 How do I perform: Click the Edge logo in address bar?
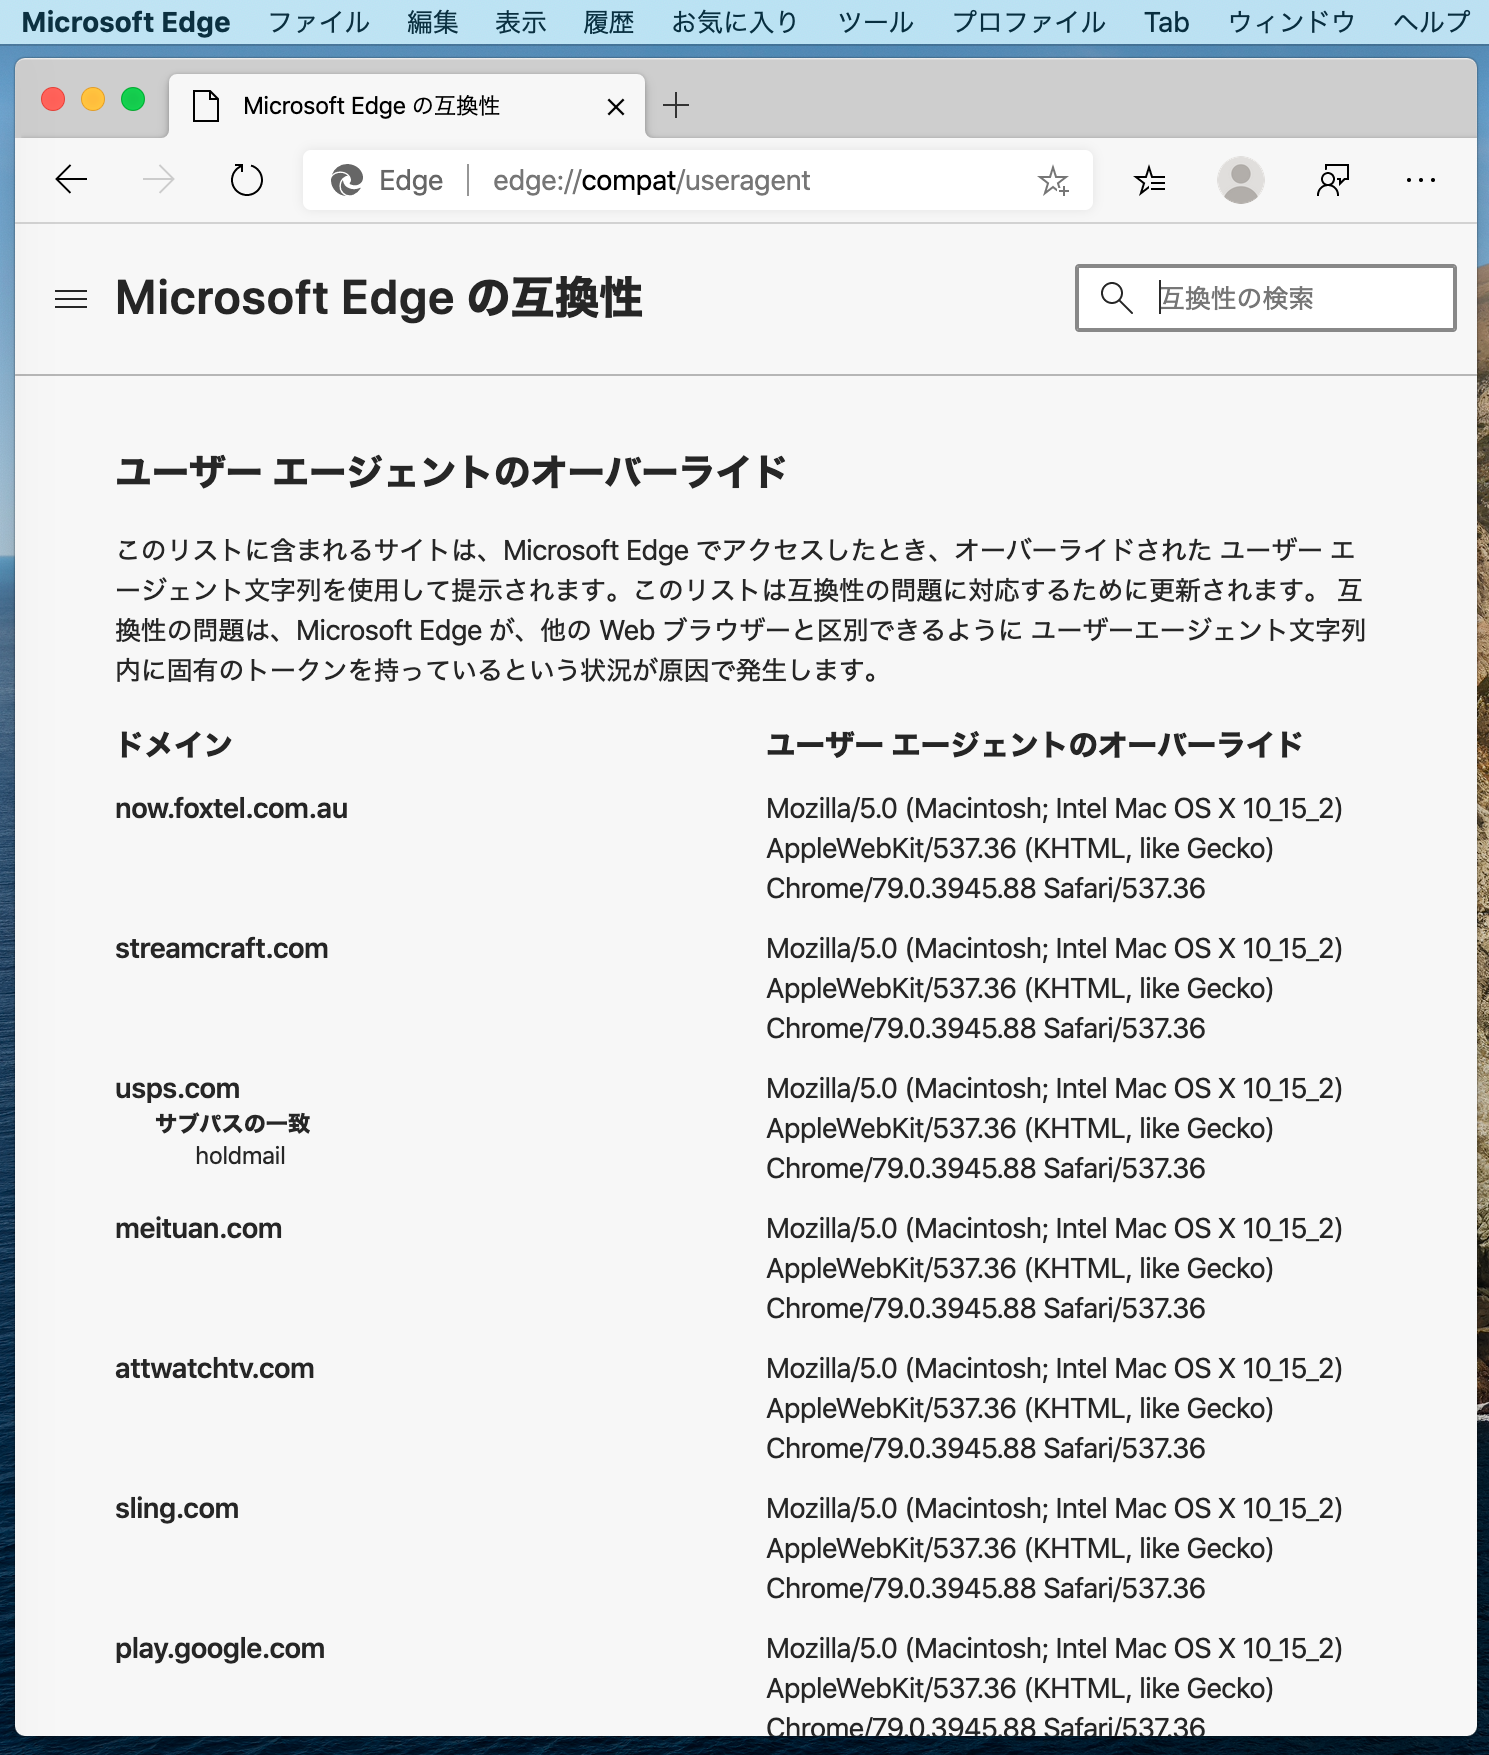pos(347,180)
